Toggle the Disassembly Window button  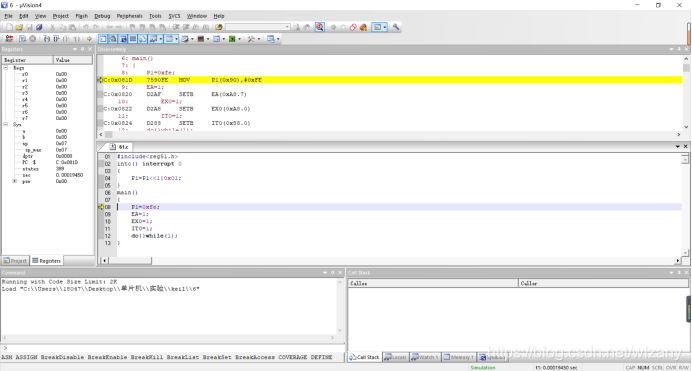pyautogui.click(x=113, y=39)
